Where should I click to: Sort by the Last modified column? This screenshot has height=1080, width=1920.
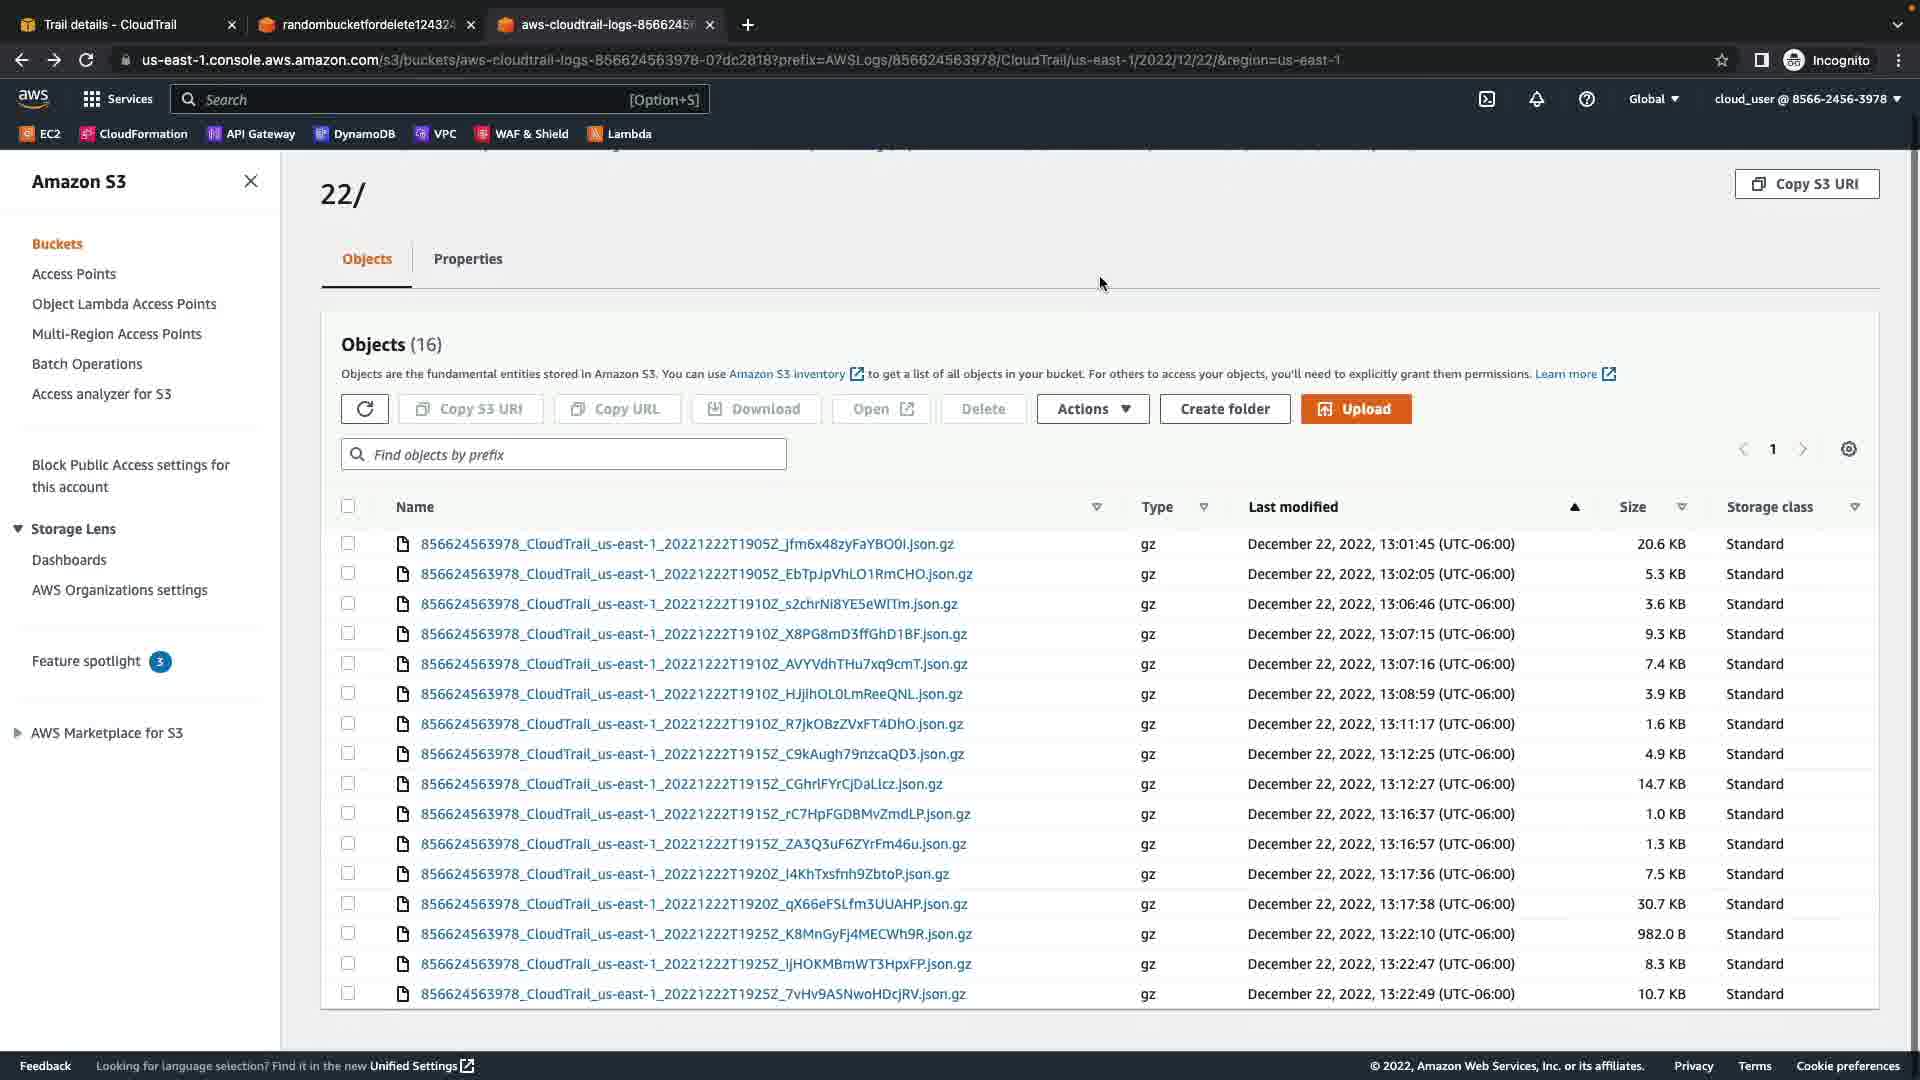click(1293, 507)
